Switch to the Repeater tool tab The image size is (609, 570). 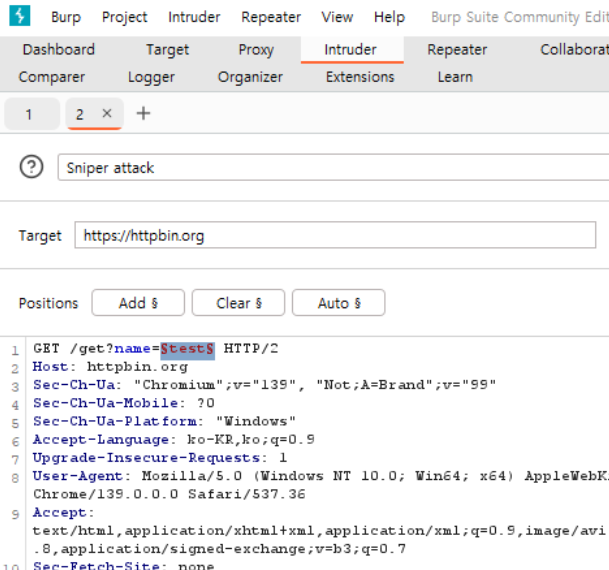tap(457, 50)
